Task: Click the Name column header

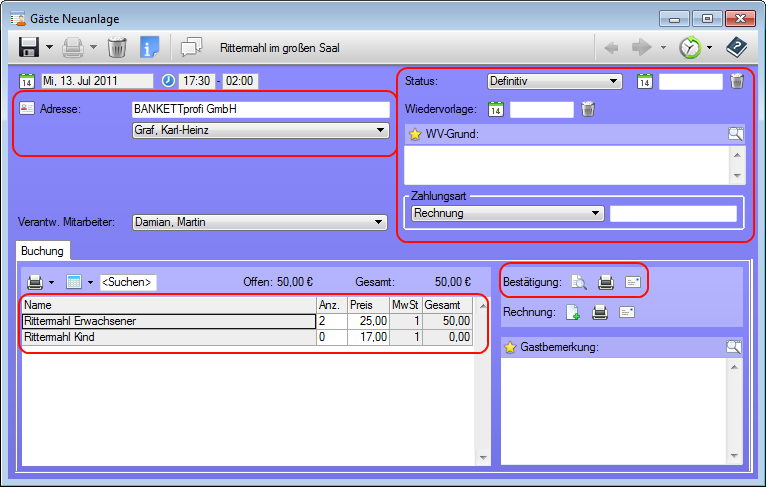Action: 169,305
